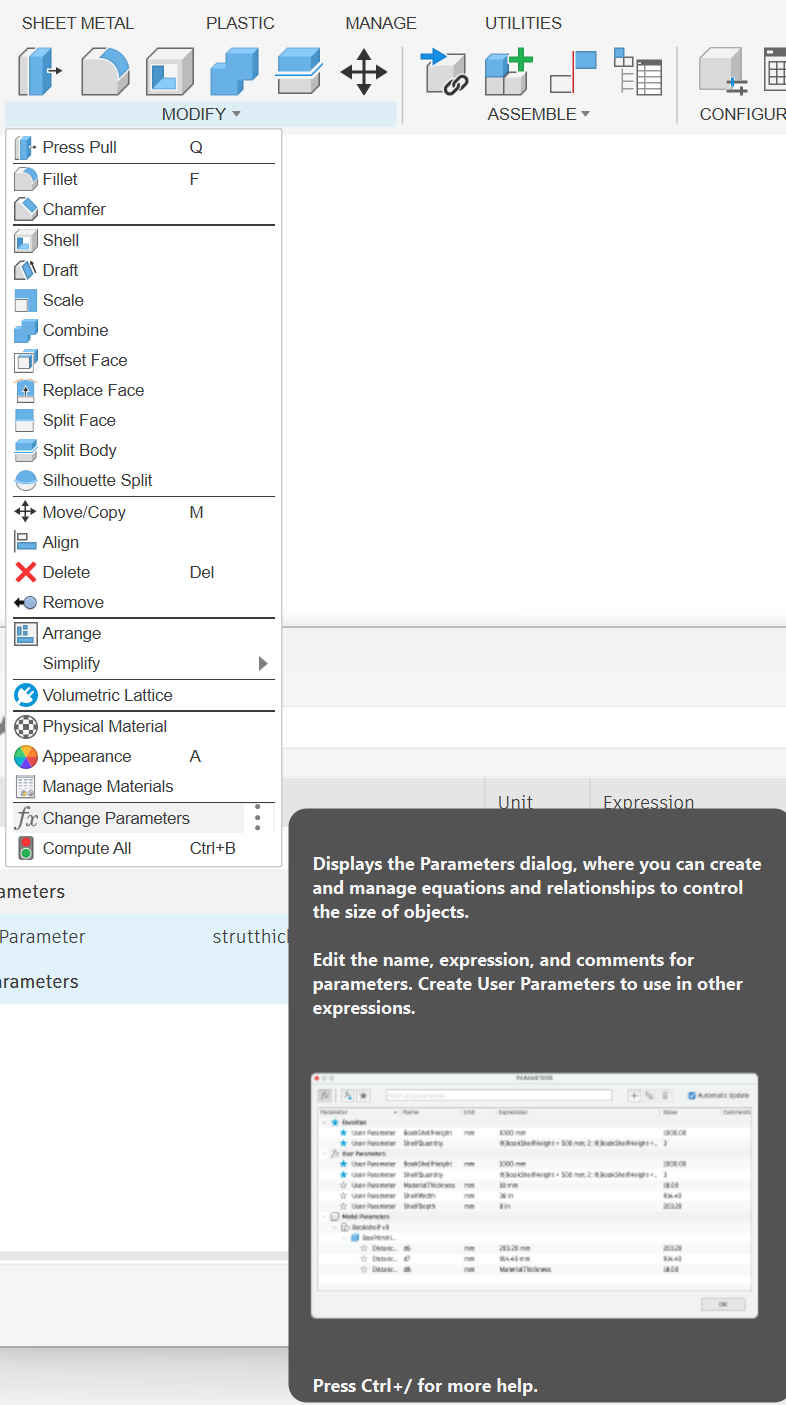Switch to the SHEET METAL tab
Image resolution: width=786 pixels, height=1405 pixels.
78,23
